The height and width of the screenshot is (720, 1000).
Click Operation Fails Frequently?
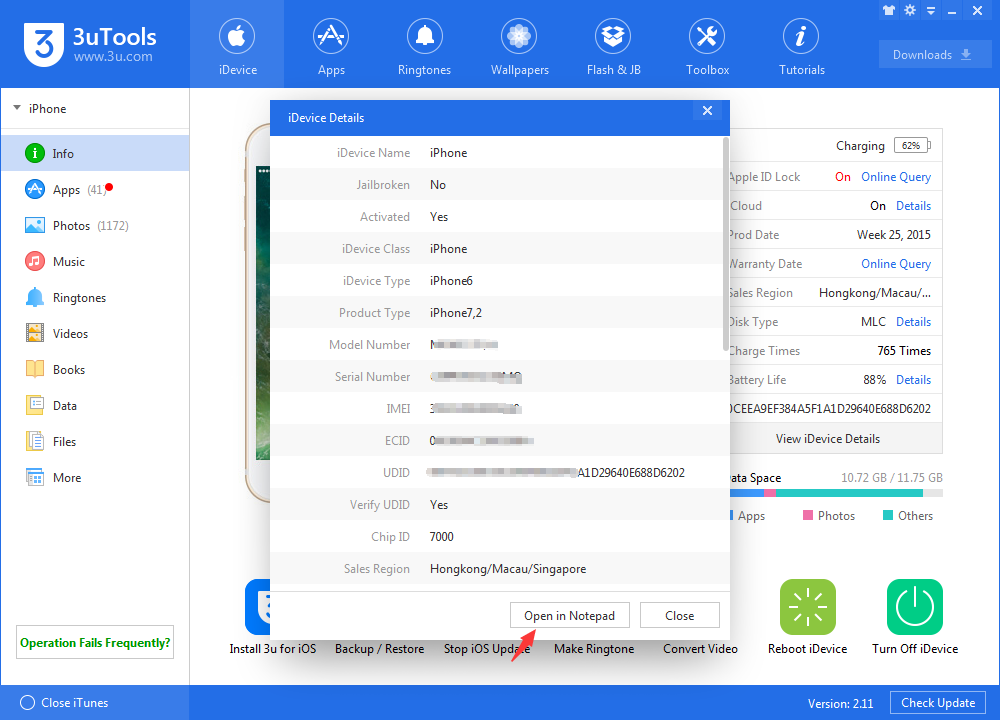pos(95,642)
